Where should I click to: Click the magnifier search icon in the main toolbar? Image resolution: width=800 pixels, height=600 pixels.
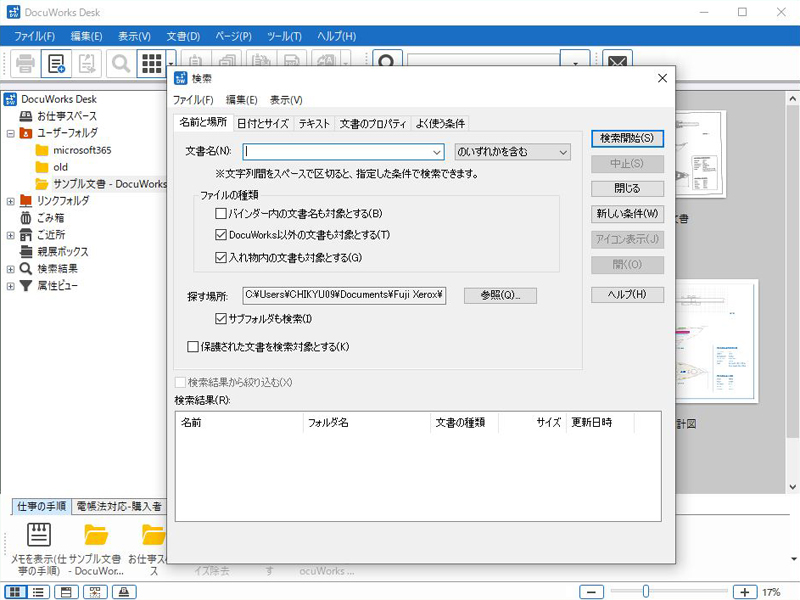point(121,64)
